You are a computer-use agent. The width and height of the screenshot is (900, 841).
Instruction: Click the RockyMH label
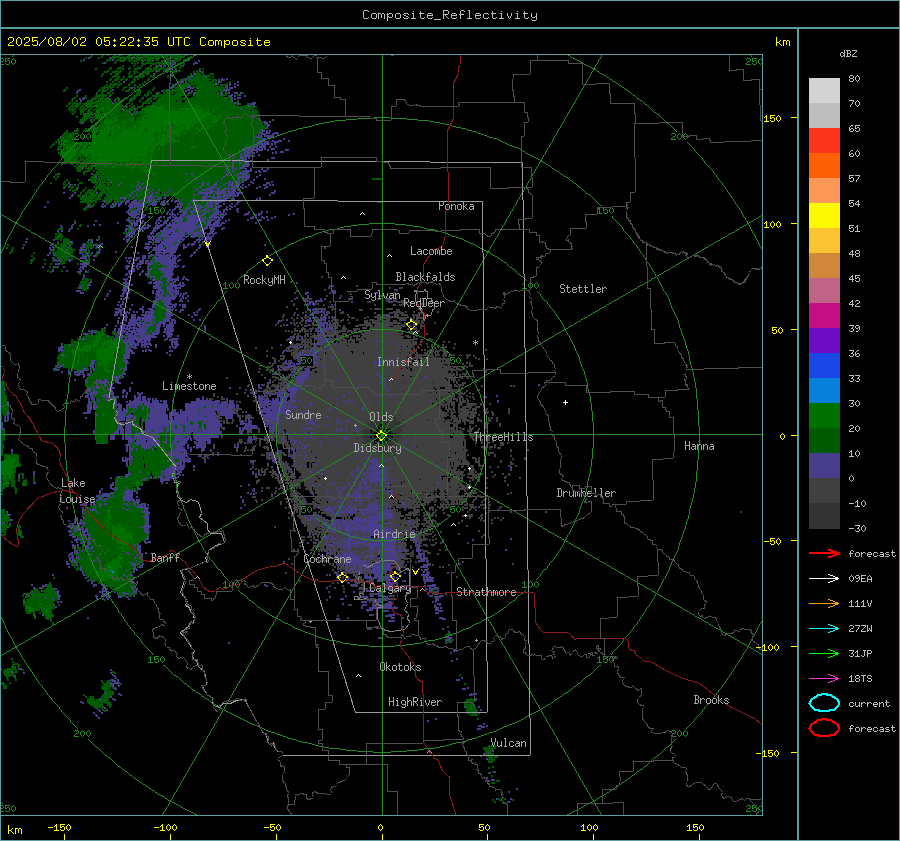coord(264,280)
